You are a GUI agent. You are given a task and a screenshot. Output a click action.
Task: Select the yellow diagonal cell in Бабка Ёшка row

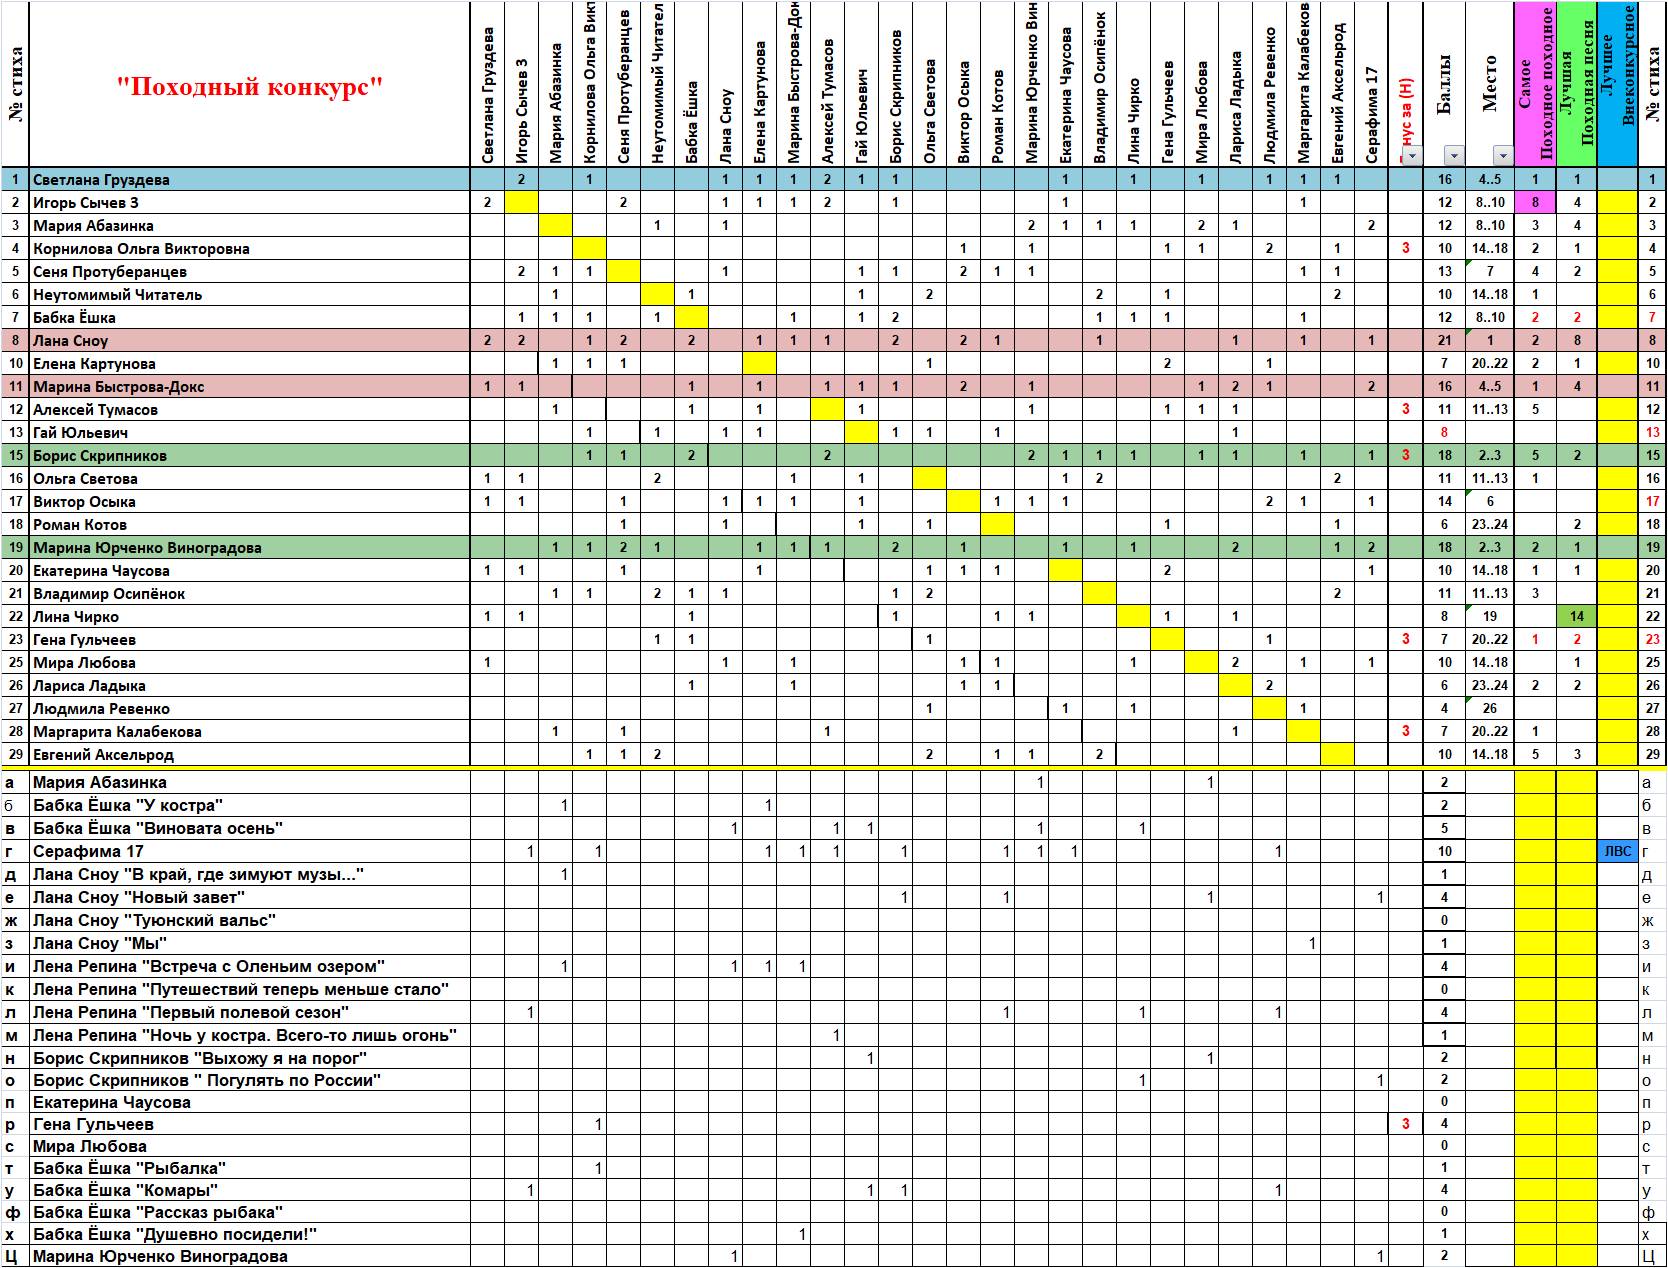pos(692,318)
